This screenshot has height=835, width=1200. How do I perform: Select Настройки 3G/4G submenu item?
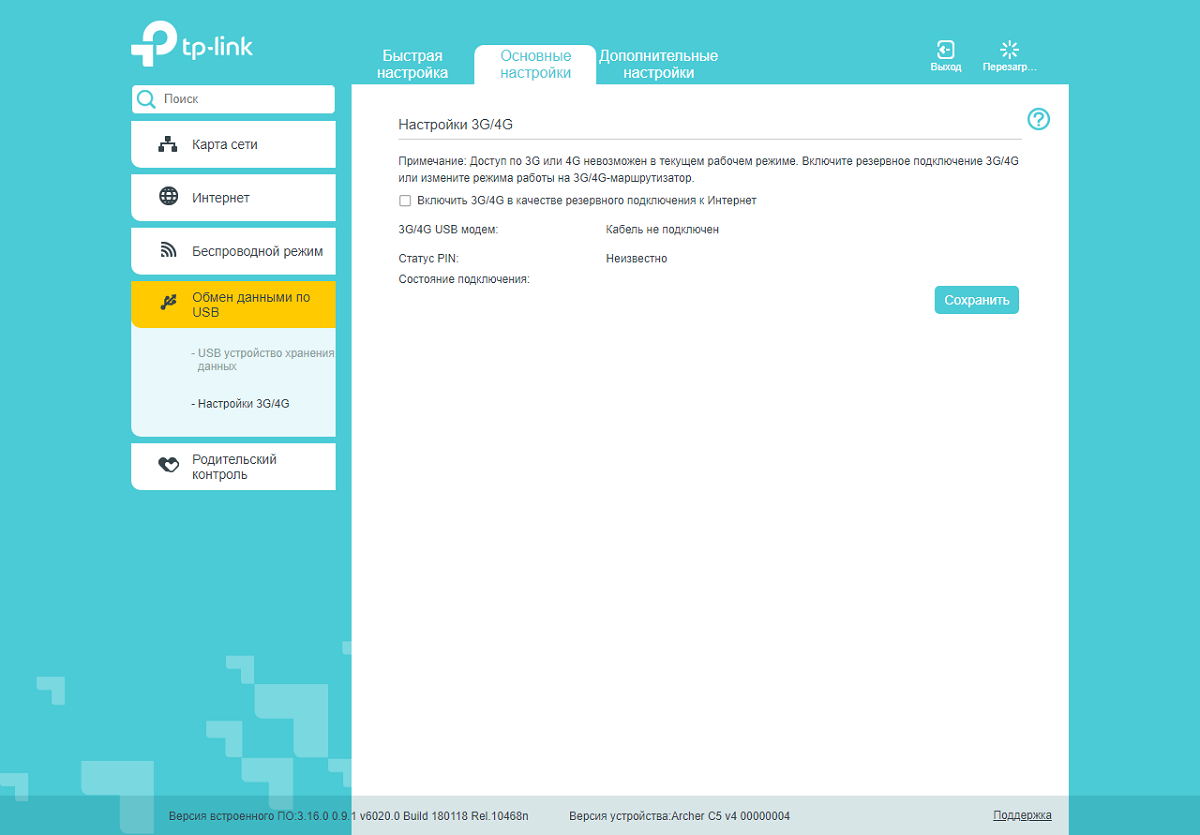240,404
